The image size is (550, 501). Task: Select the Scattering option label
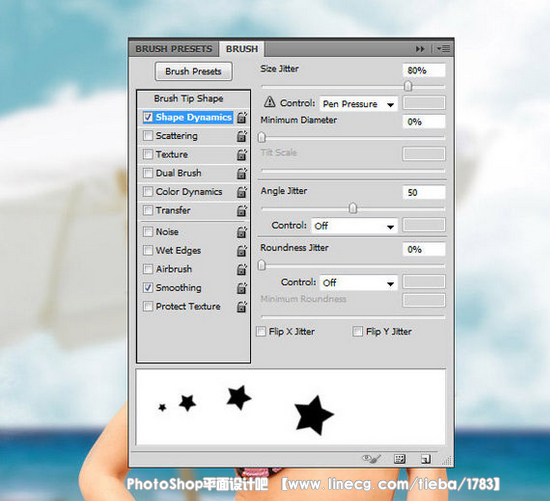(x=176, y=136)
